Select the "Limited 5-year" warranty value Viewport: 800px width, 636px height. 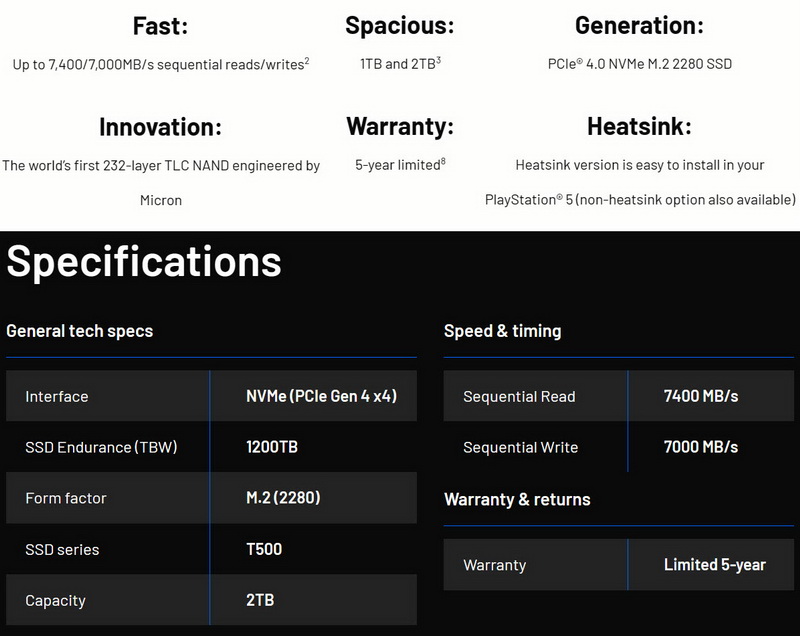(715, 565)
